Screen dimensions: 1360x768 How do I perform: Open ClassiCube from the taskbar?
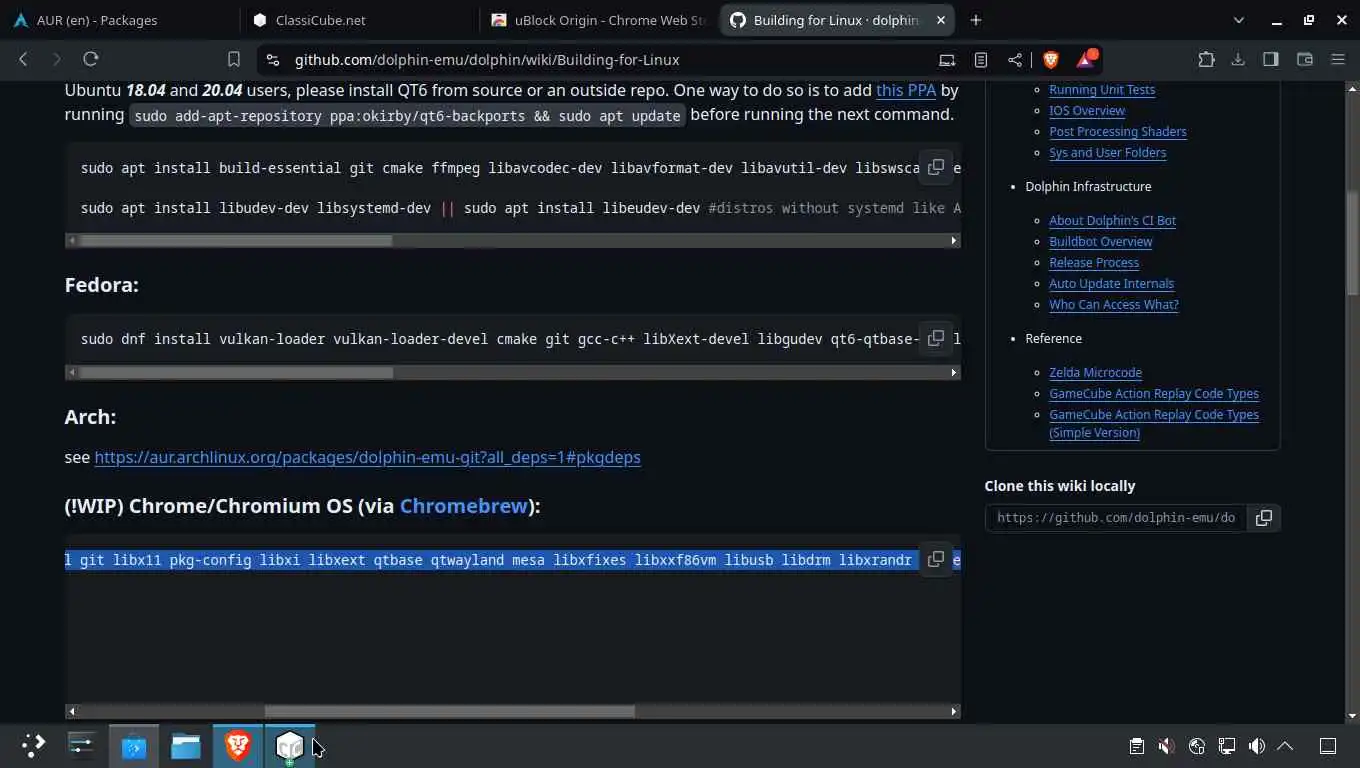click(290, 745)
